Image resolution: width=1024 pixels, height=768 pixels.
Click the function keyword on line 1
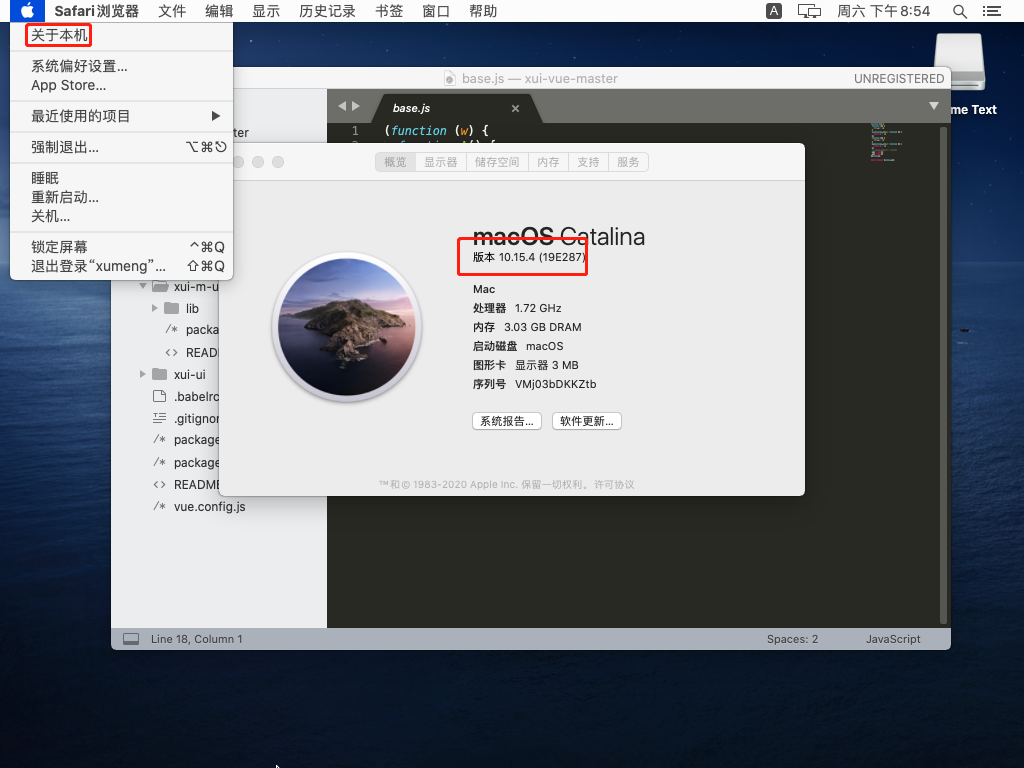point(419,131)
